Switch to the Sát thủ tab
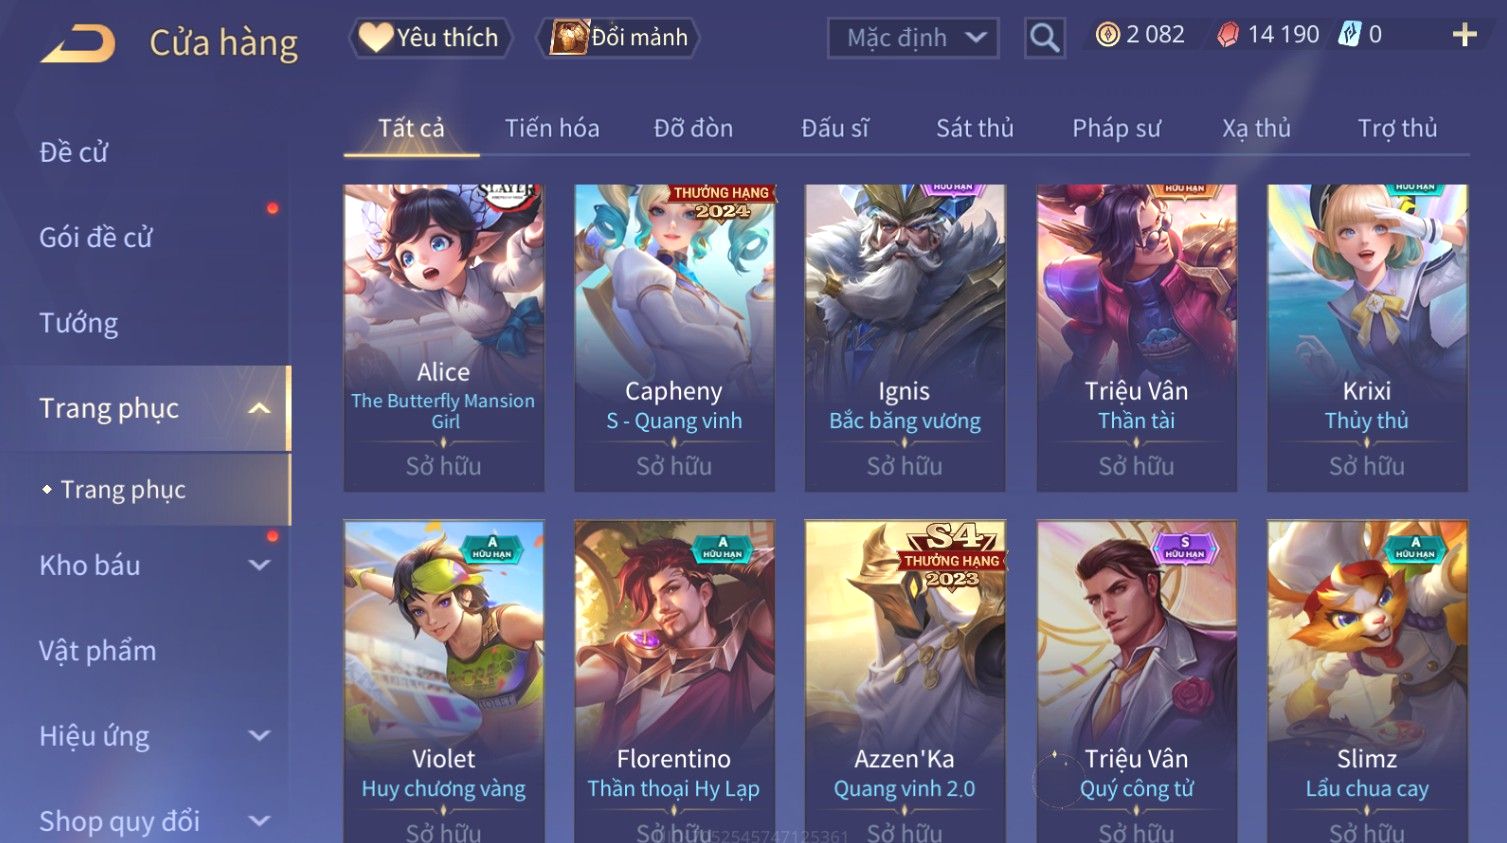This screenshot has height=843, width=1507. tap(975, 129)
